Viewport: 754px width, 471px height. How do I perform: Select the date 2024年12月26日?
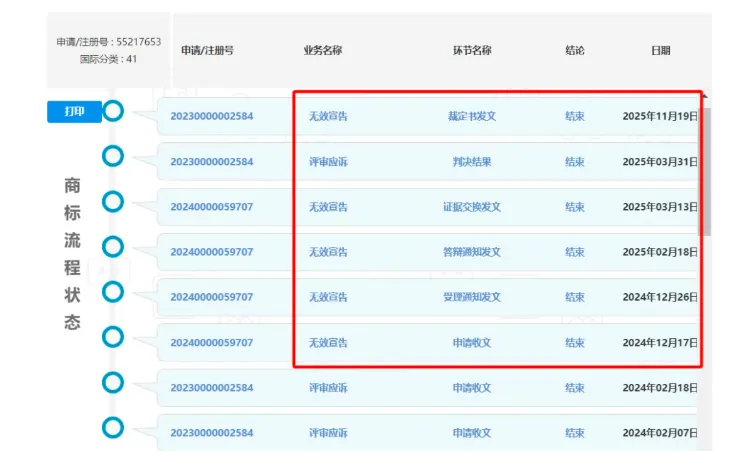point(660,297)
